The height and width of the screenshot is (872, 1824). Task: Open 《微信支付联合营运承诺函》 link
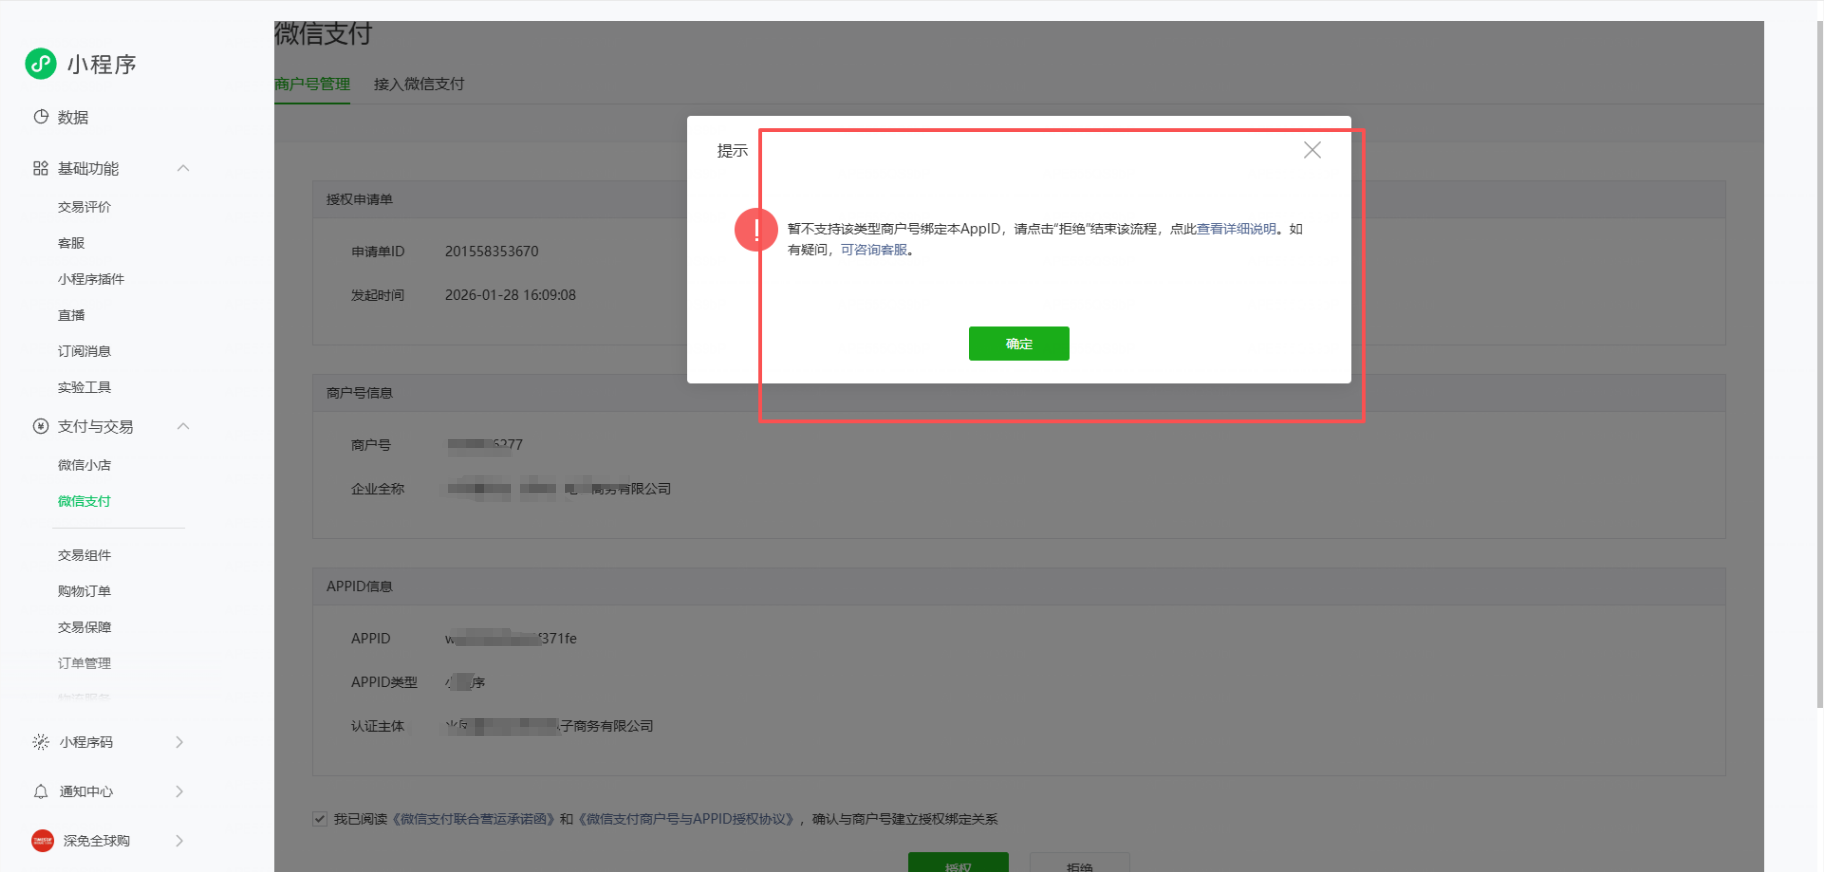(x=472, y=819)
